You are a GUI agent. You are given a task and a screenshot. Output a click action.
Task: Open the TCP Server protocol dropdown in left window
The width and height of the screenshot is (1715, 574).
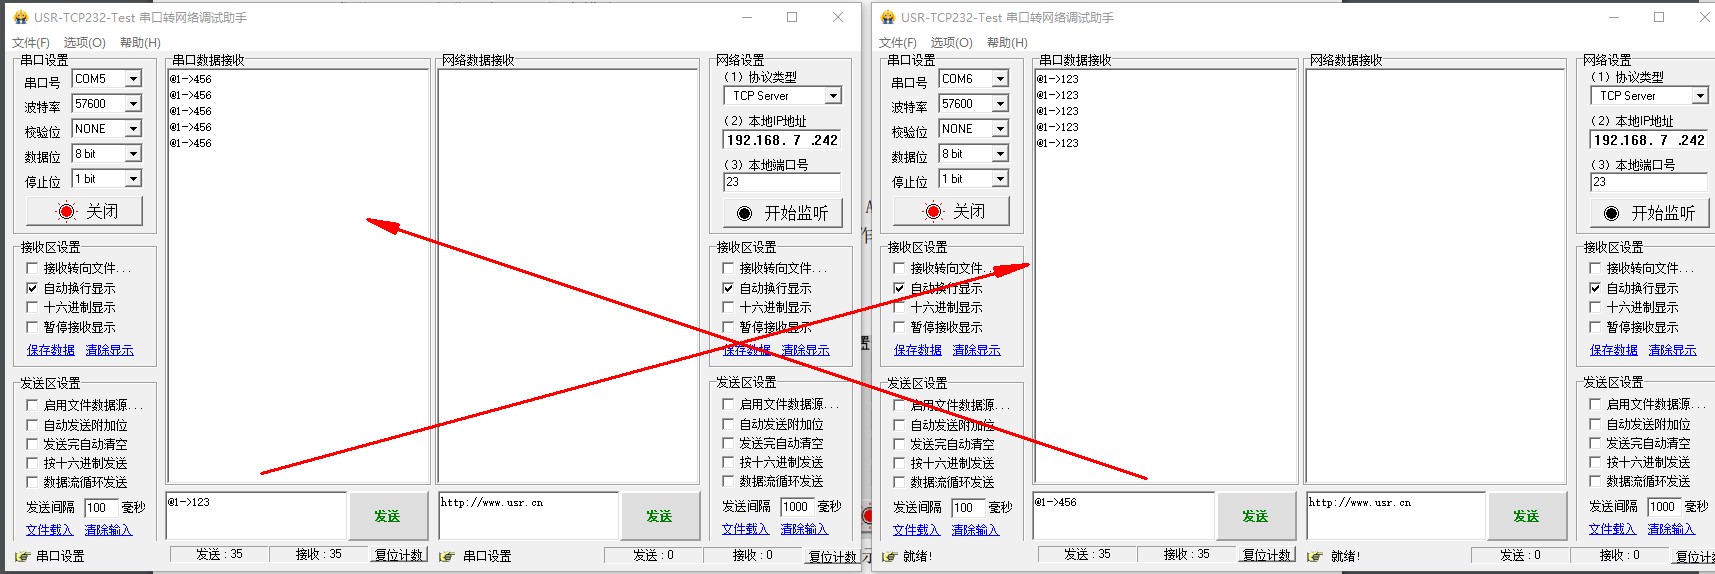click(x=832, y=96)
